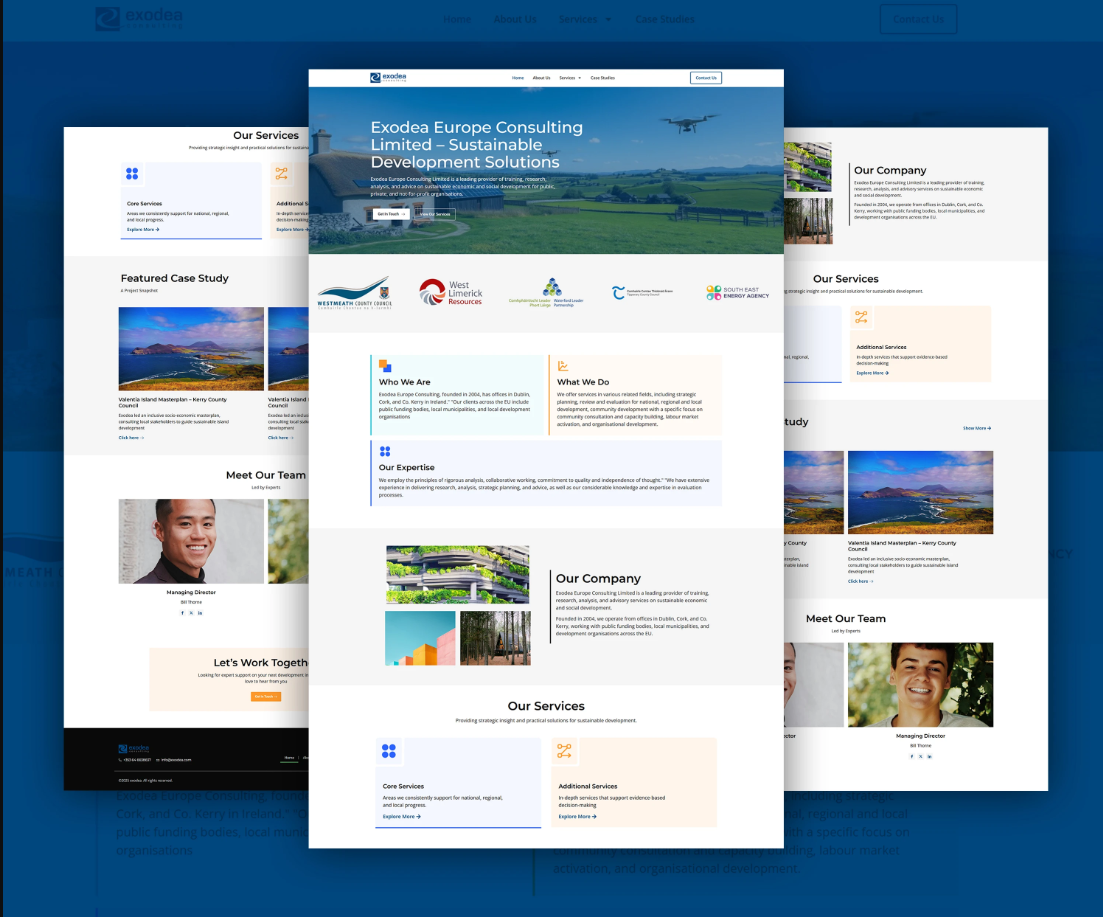Open full Valentia Island thumbnail in right page
1103x917 pixels.
[x=921, y=492]
